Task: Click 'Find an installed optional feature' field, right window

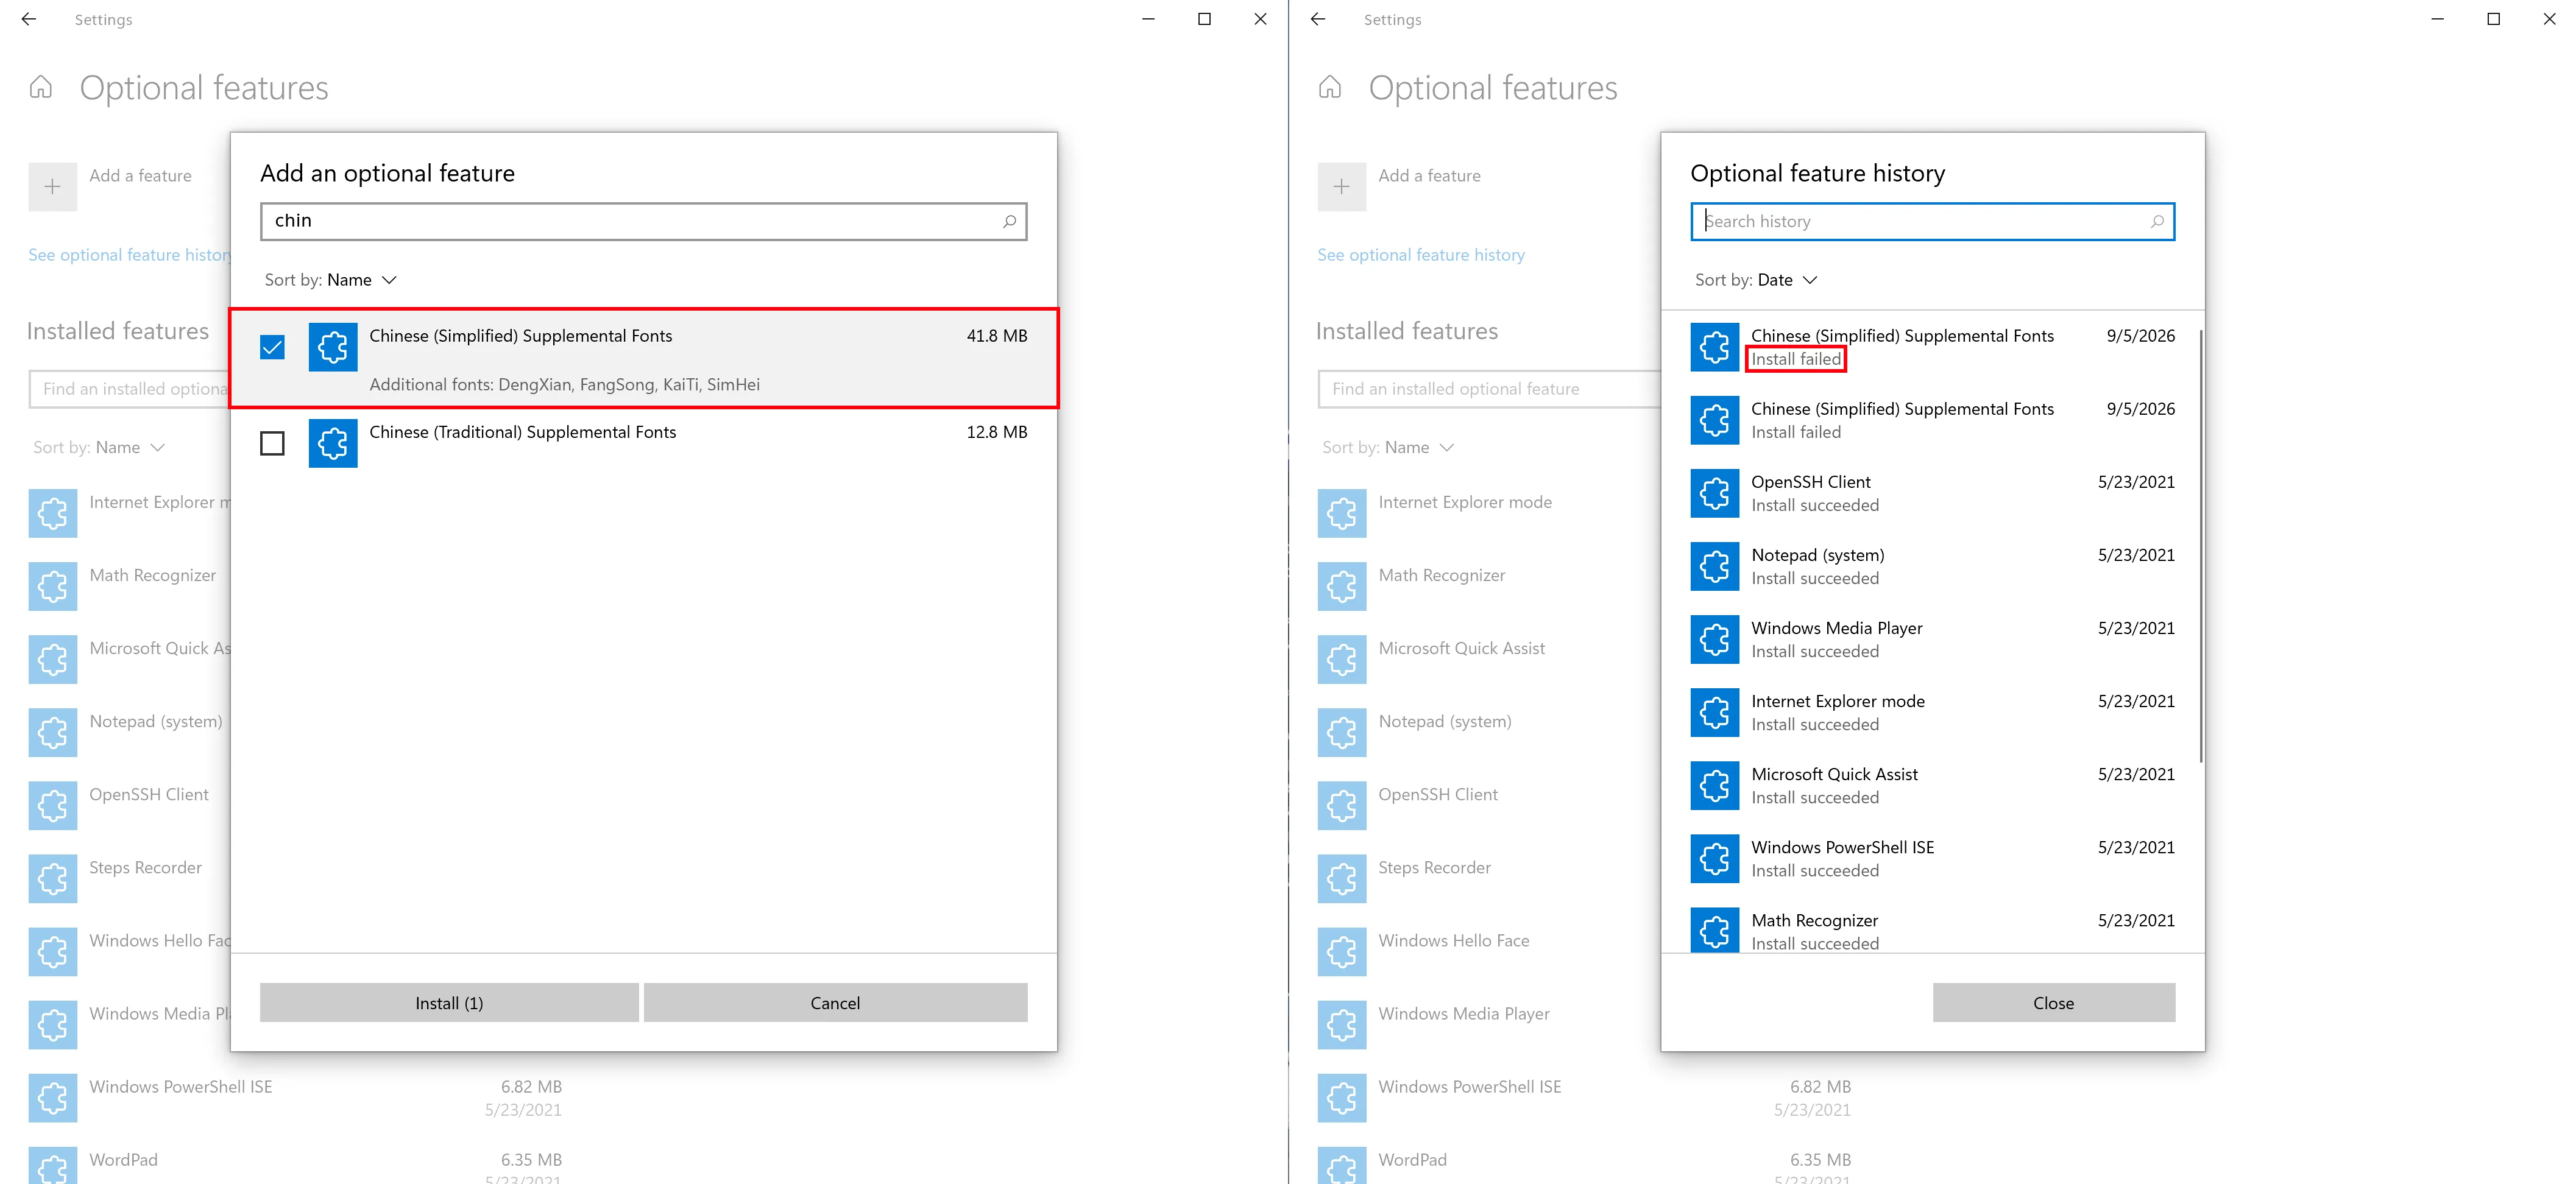Action: (x=1489, y=389)
